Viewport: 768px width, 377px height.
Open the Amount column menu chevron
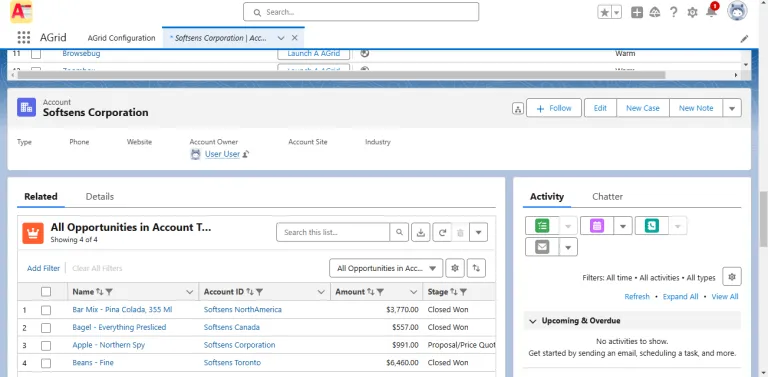pos(414,292)
